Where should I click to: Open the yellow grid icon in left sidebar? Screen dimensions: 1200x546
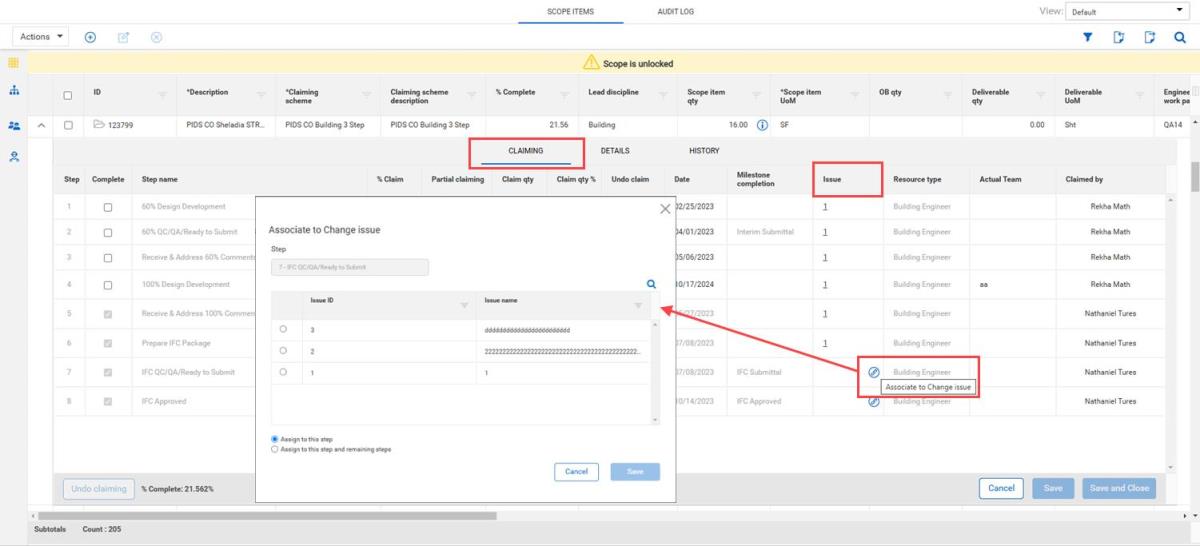point(14,63)
